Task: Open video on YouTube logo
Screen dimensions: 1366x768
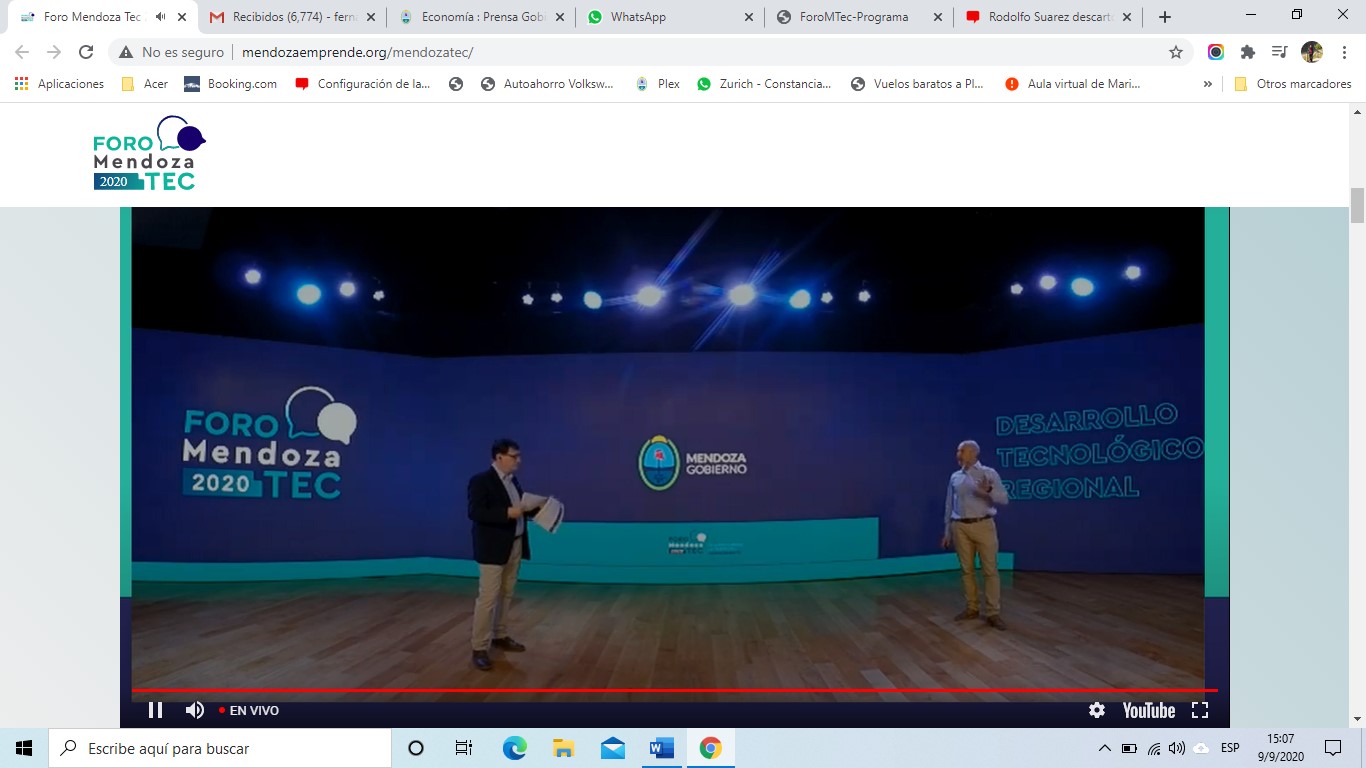Action: (x=1148, y=710)
